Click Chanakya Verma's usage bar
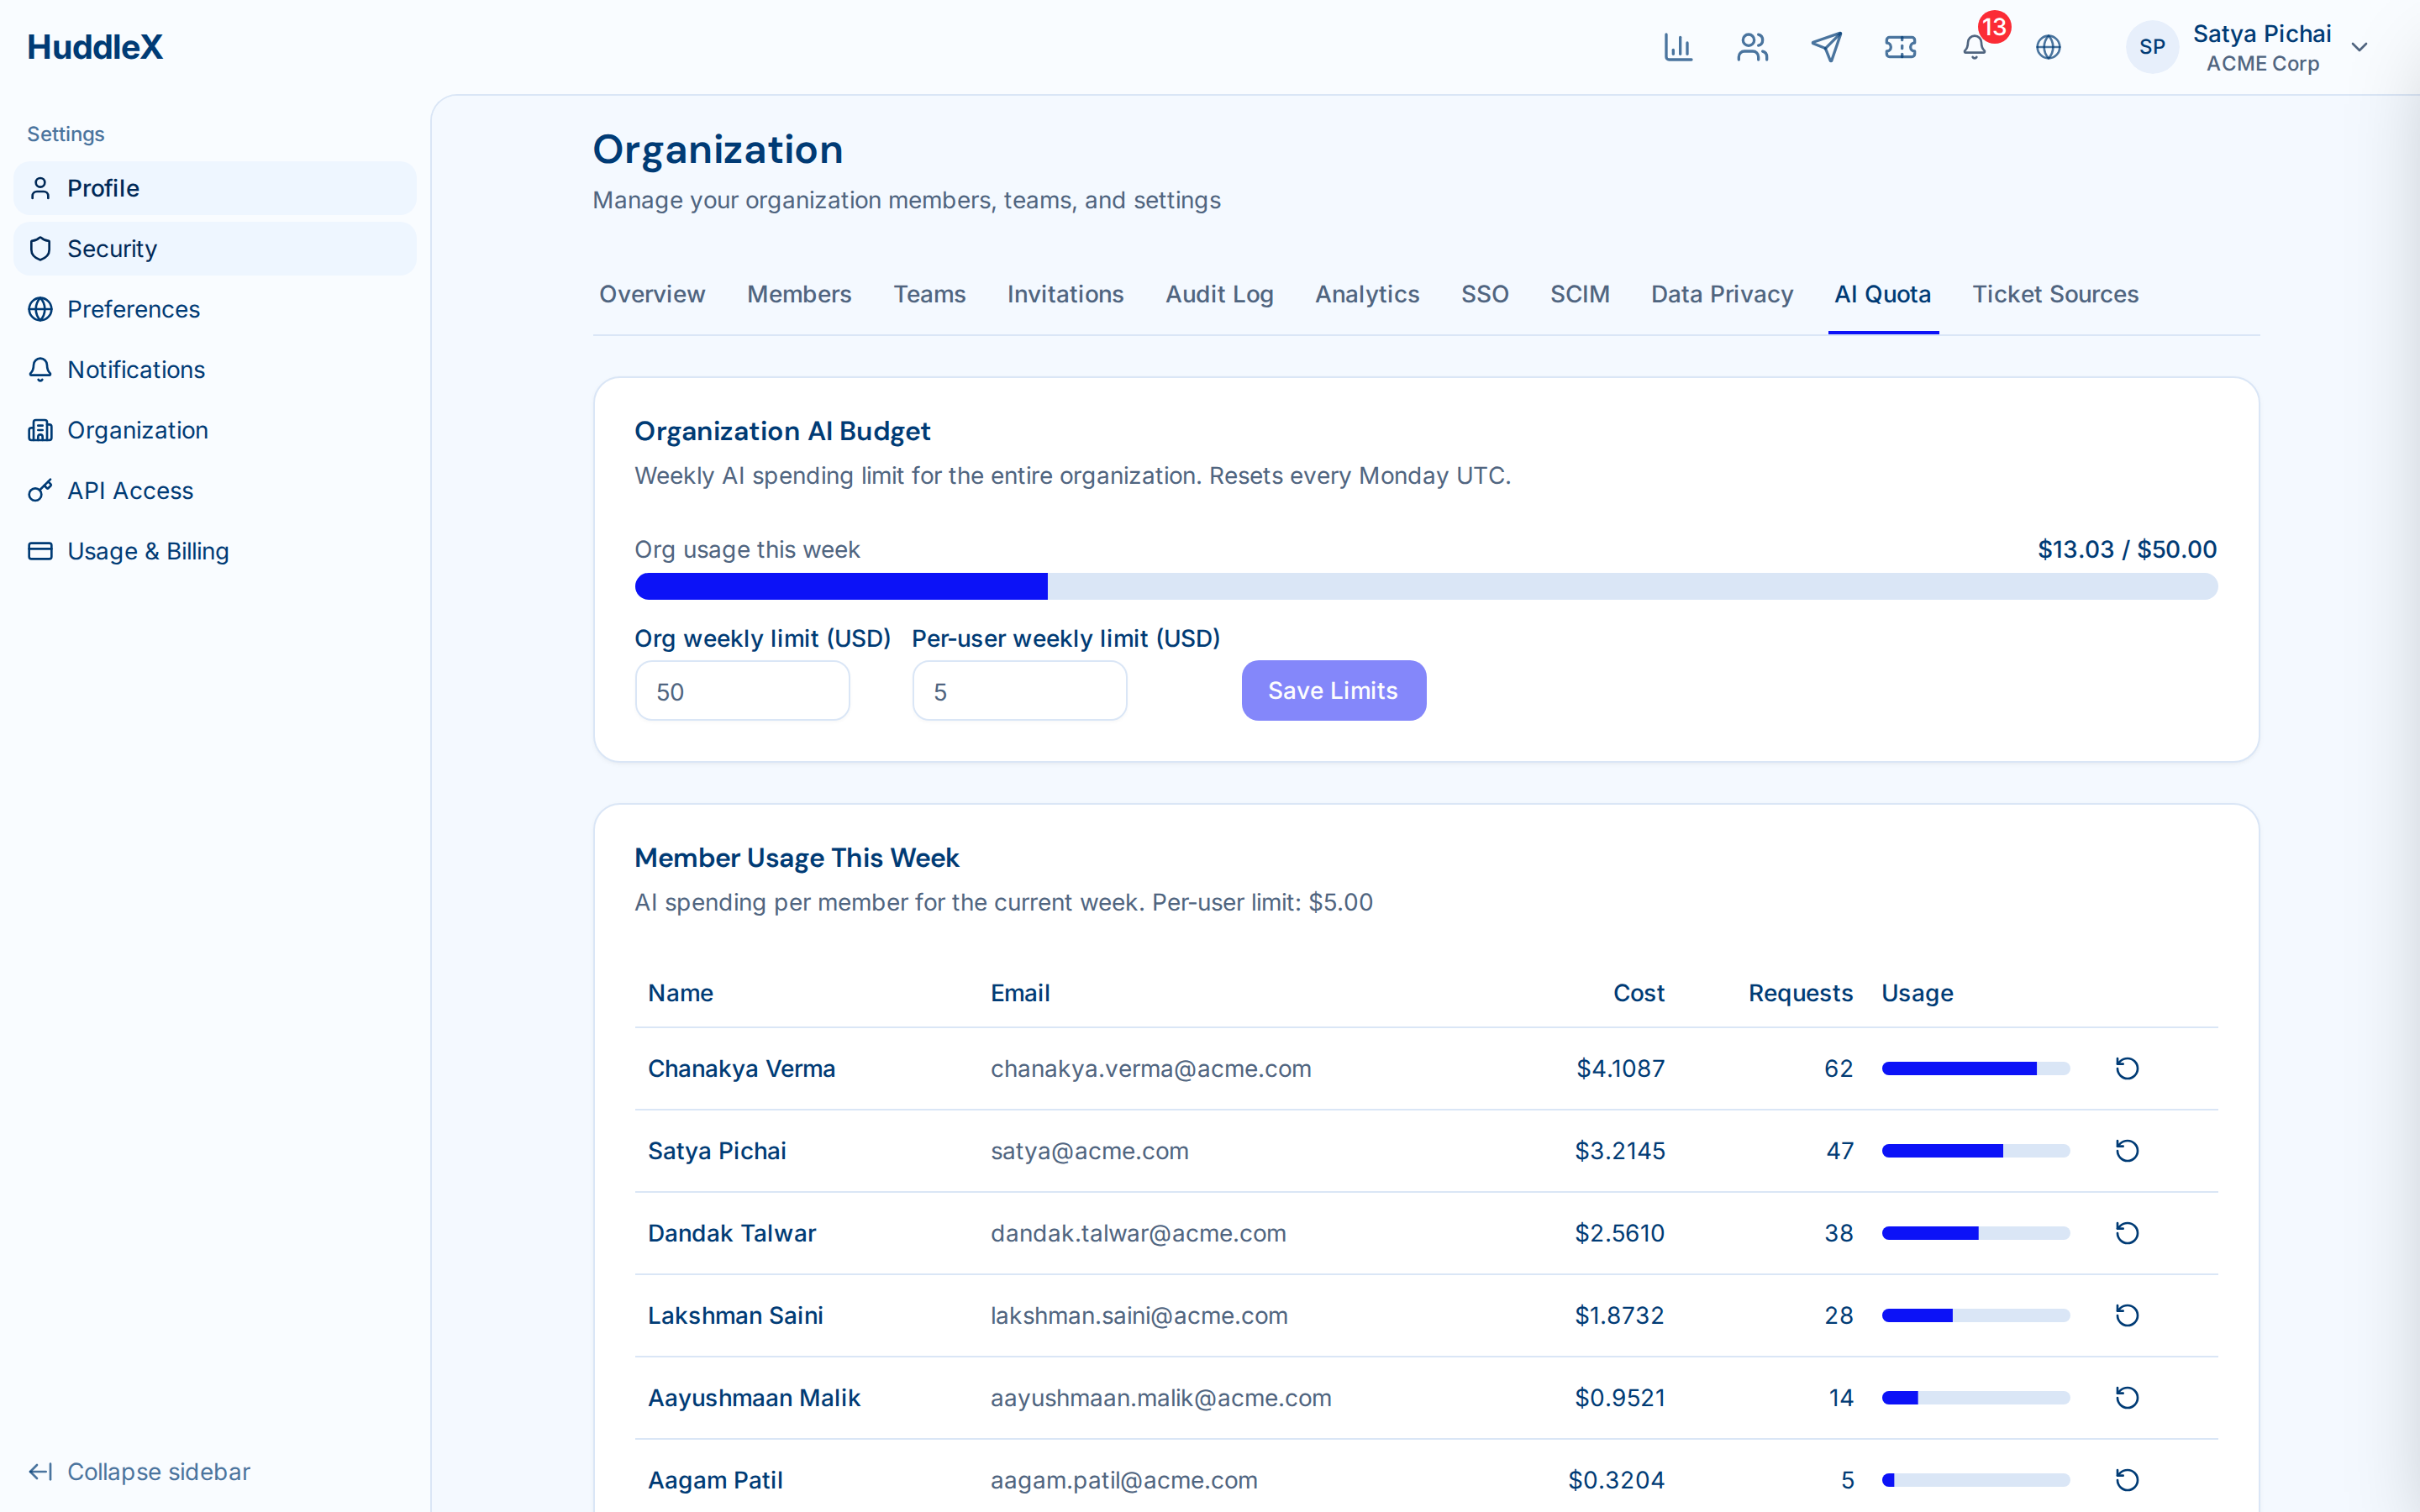This screenshot has width=2420, height=1512. (1975, 1068)
